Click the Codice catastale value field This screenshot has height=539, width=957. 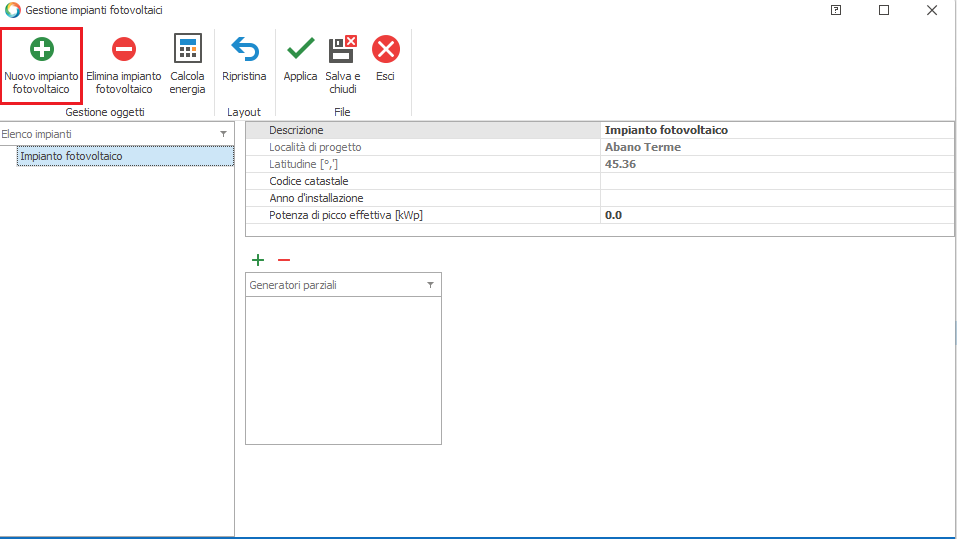776,181
